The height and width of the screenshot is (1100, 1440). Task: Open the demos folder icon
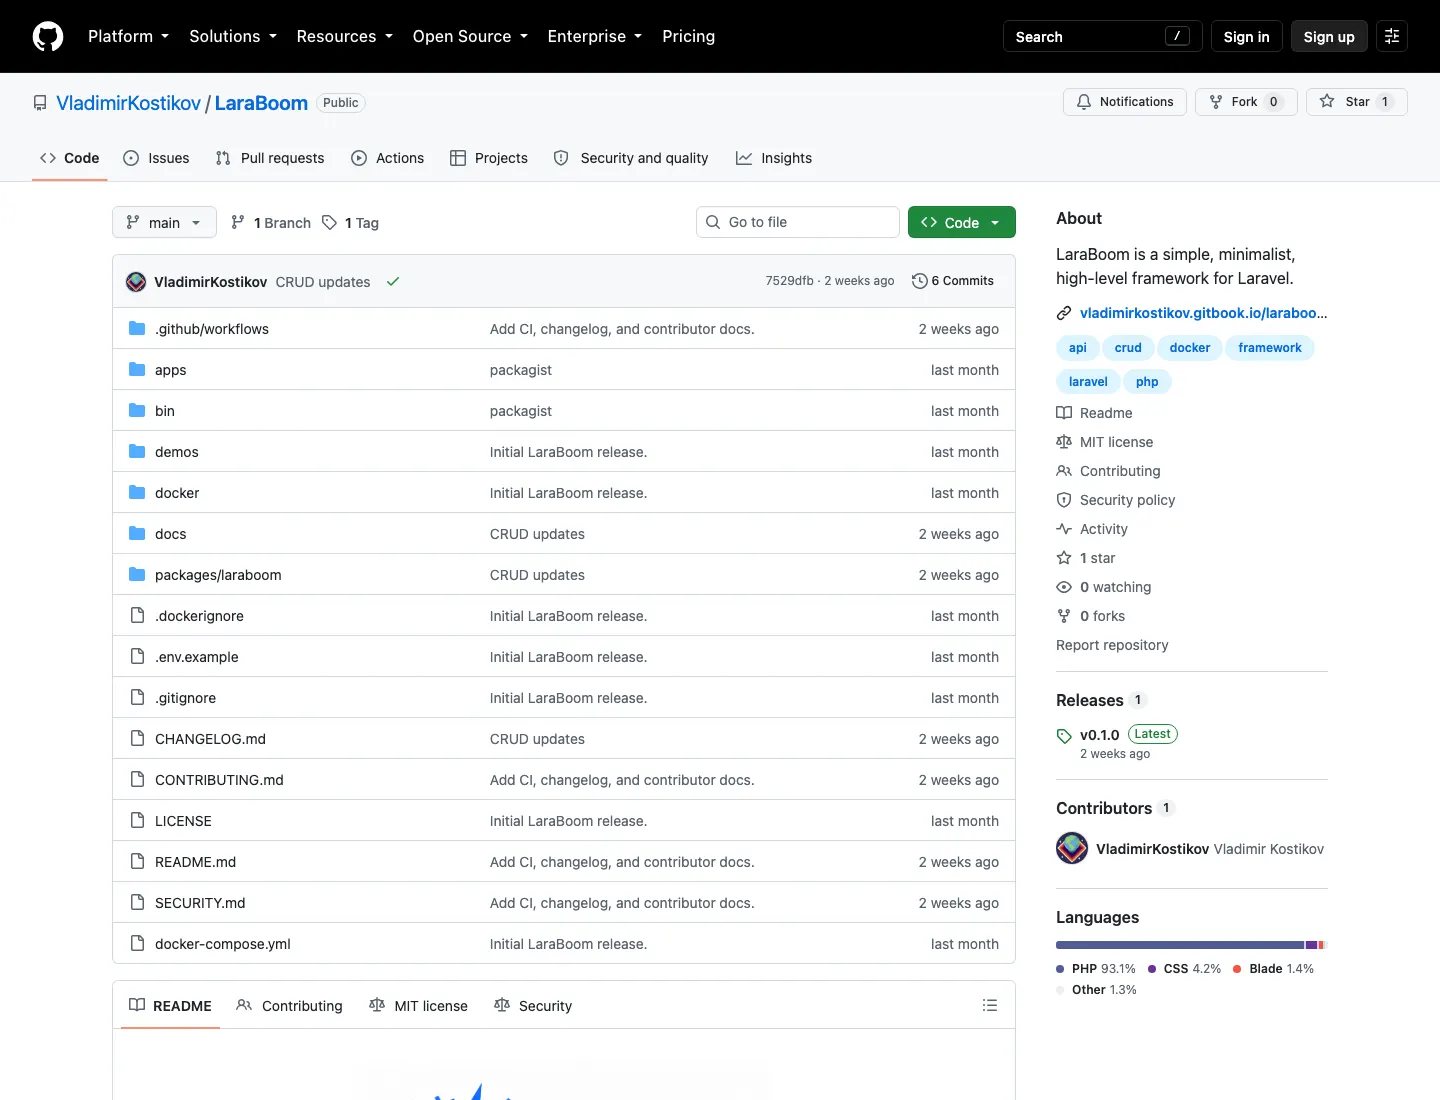click(x=137, y=451)
